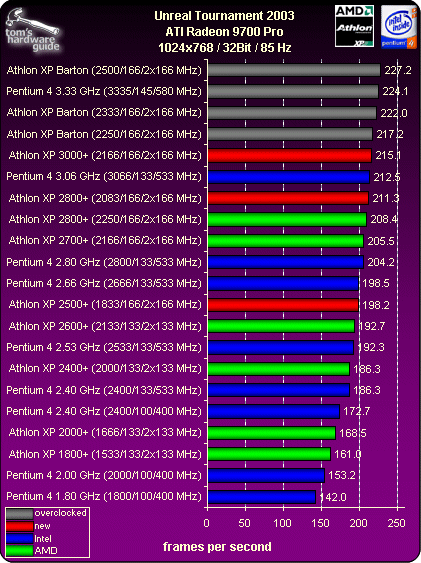Click the ATI Radeon 9700 Pro subtitle
Screen dimensions: 421x563
pyautogui.click(x=224, y=32)
